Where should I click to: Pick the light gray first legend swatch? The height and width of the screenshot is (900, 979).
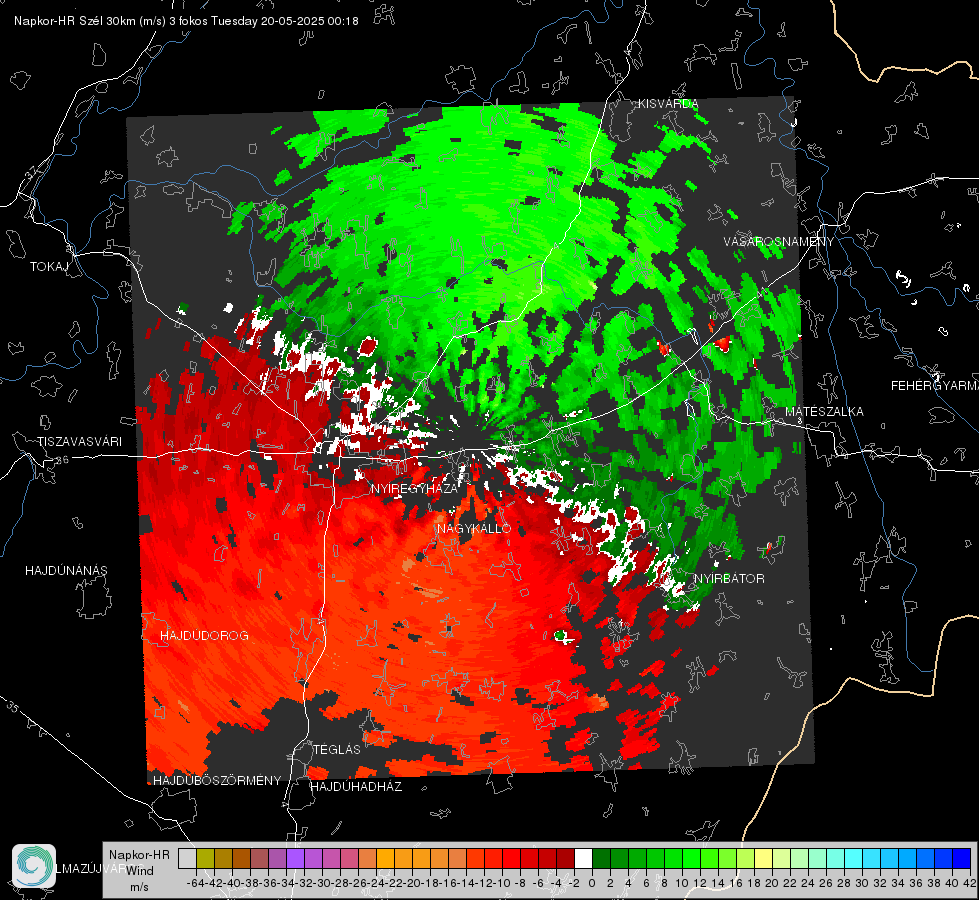coord(187,859)
